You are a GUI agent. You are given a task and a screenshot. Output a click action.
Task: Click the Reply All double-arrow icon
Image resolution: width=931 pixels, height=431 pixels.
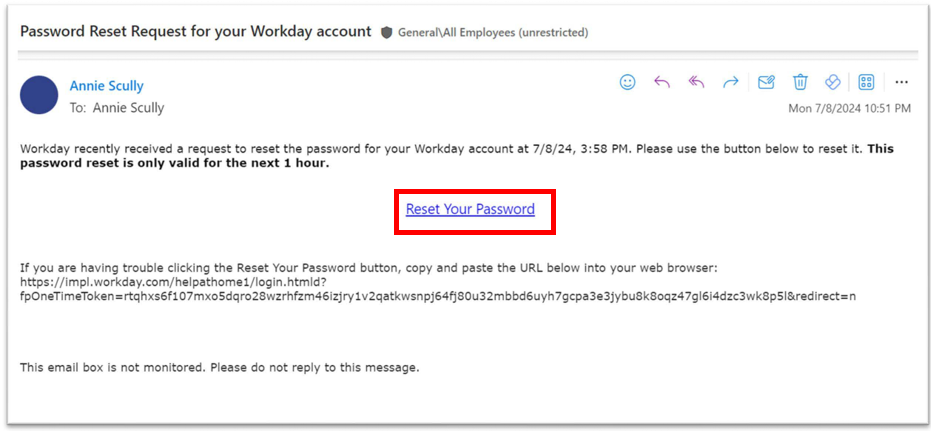tap(696, 82)
